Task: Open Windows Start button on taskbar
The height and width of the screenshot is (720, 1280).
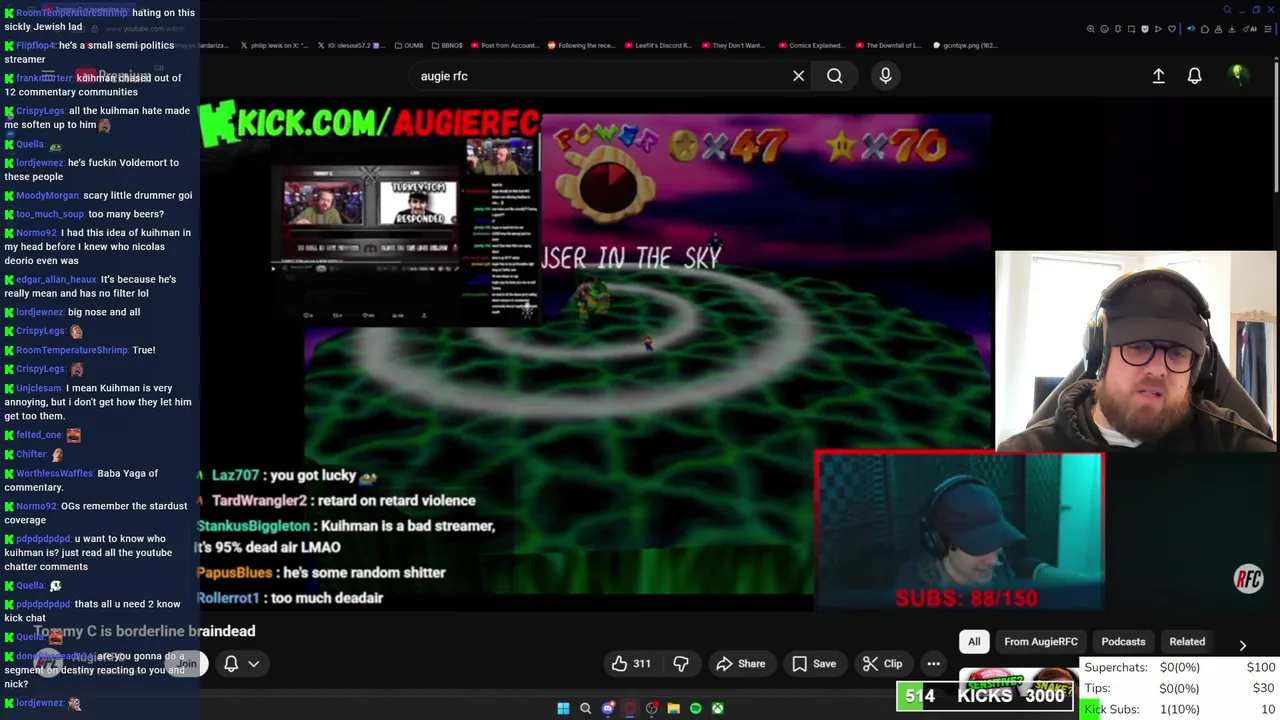Action: [x=563, y=708]
